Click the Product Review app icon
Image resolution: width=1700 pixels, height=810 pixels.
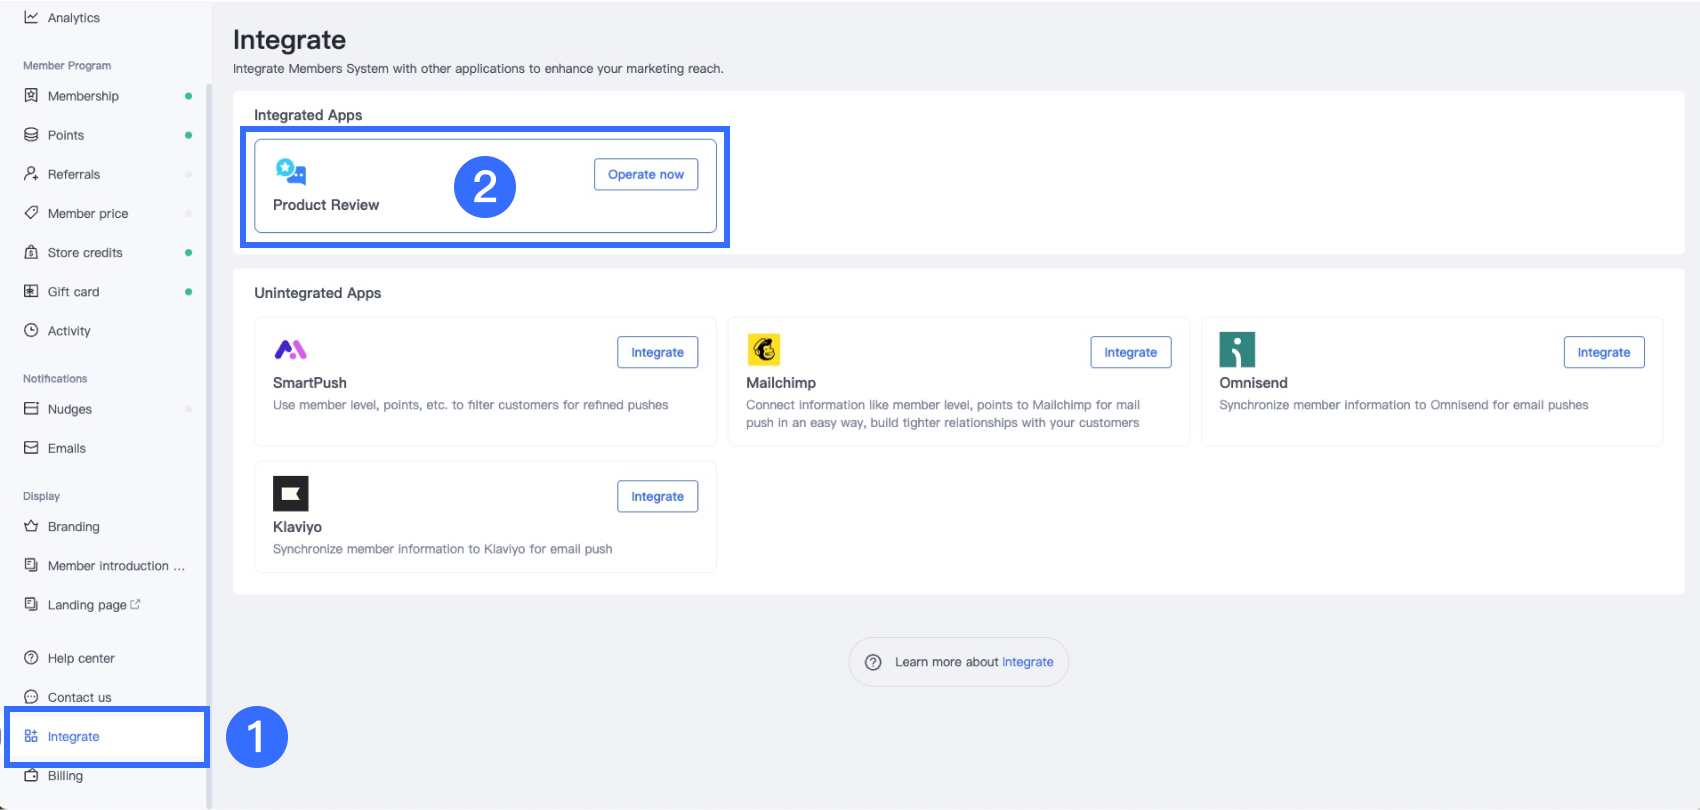(291, 172)
